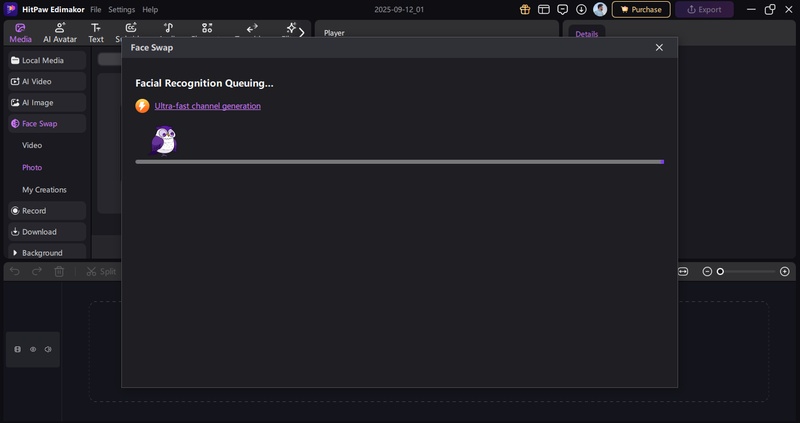Click the redo arrow in timeline toolbar
Viewport: 800px width, 423px height.
(x=37, y=271)
